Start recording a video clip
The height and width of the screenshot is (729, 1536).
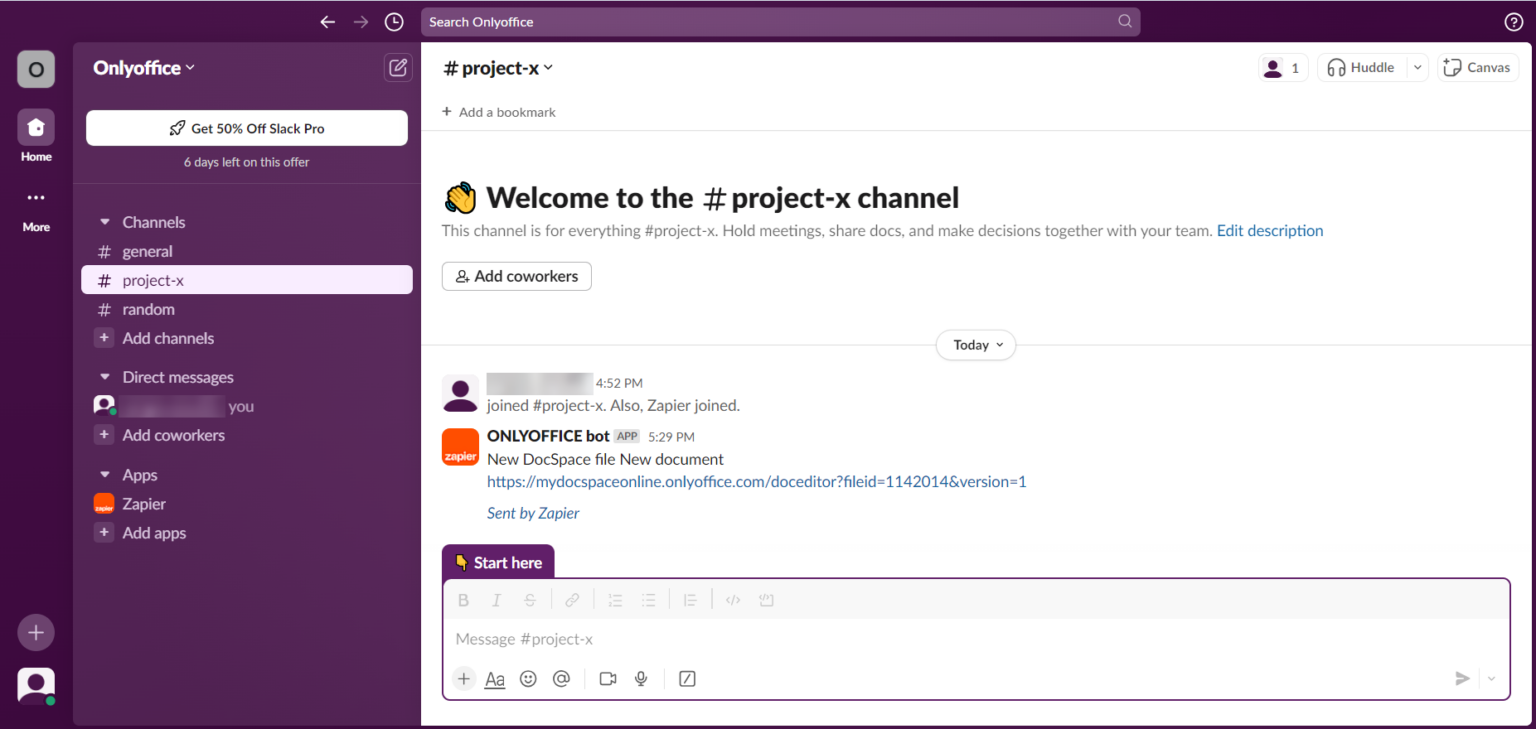(607, 678)
